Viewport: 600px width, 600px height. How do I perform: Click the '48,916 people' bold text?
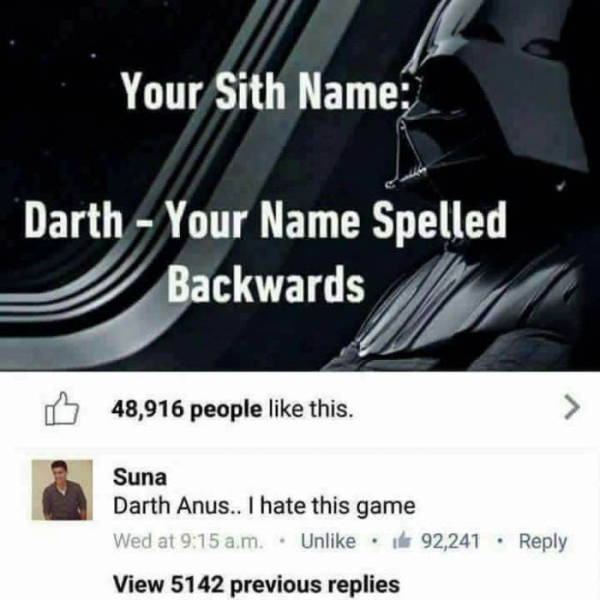(187, 409)
